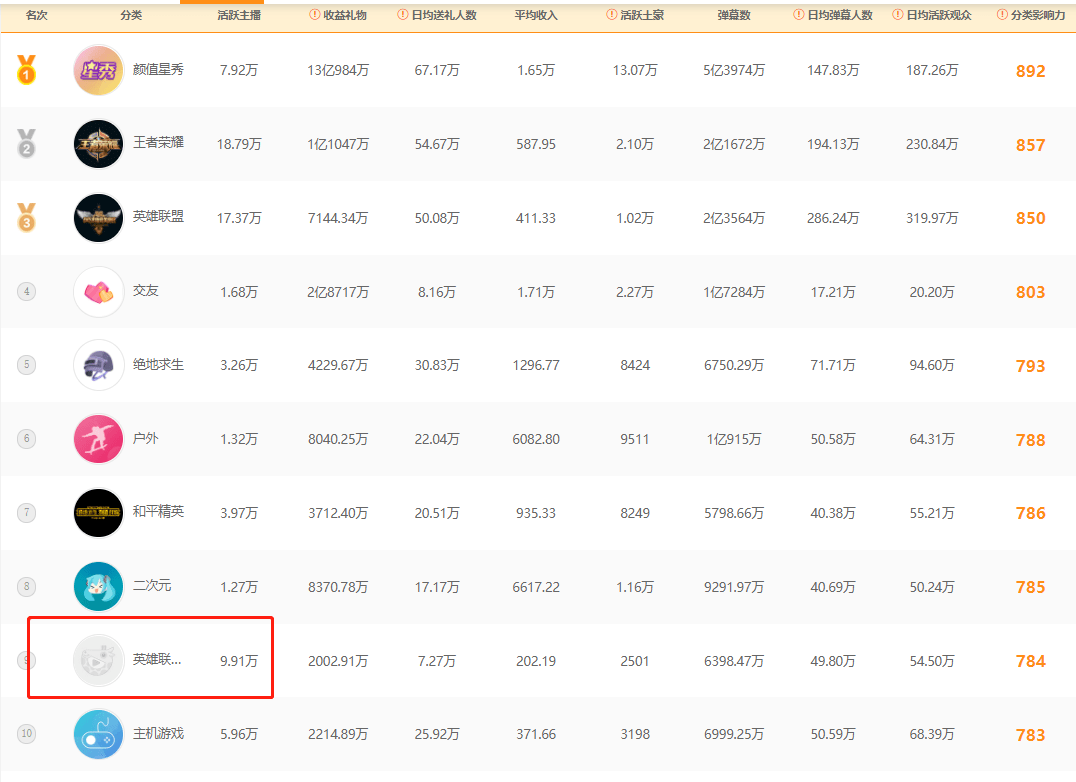The width and height of the screenshot is (1076, 782).
Task: Click the 和平精英 logo avatar
Action: [98, 512]
